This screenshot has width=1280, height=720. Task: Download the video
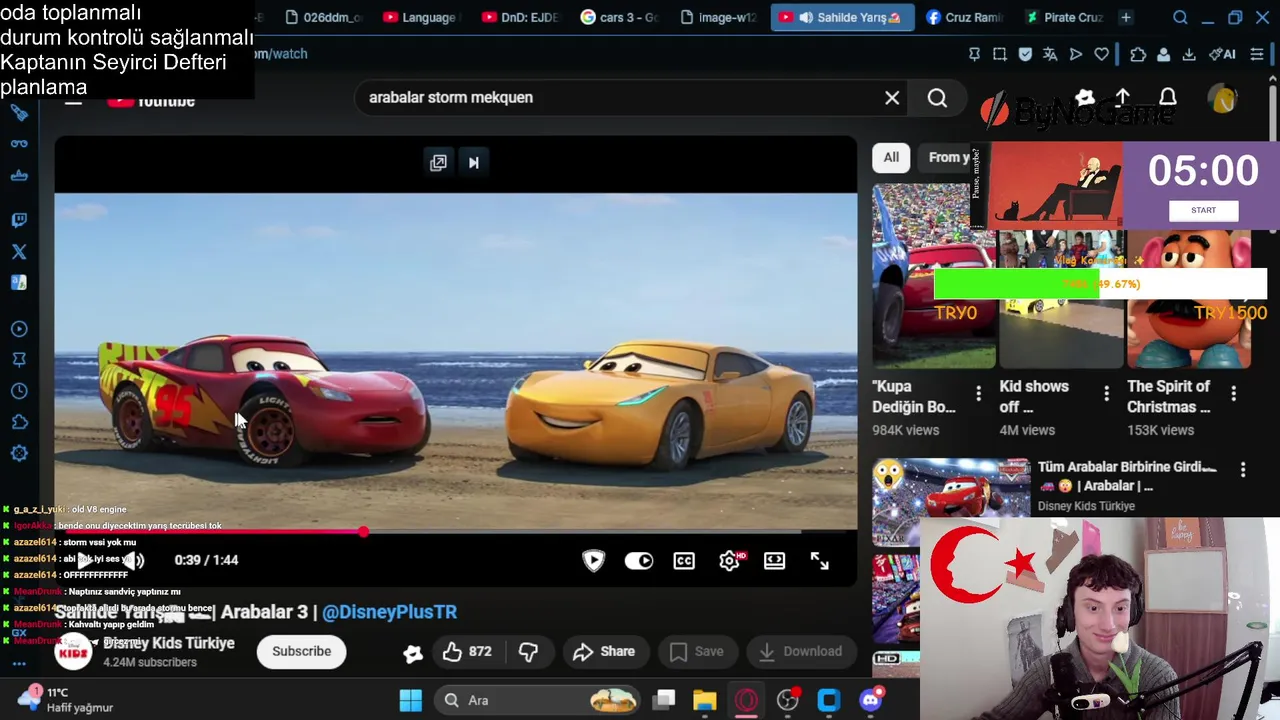800,651
